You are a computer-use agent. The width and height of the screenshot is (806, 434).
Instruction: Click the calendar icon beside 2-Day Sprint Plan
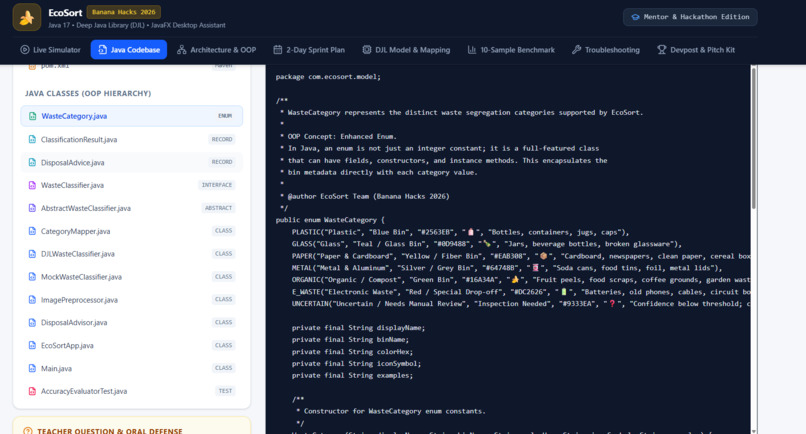click(x=278, y=50)
